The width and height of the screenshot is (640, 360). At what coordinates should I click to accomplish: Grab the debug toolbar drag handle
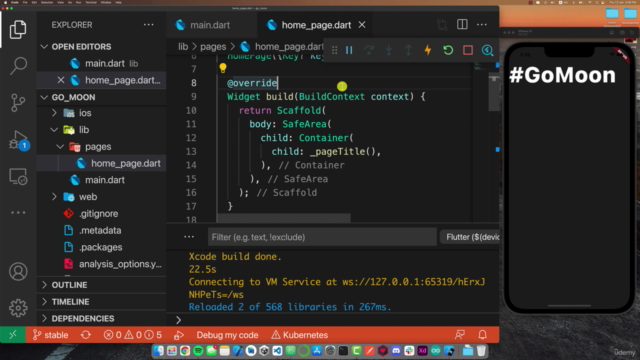(x=334, y=50)
